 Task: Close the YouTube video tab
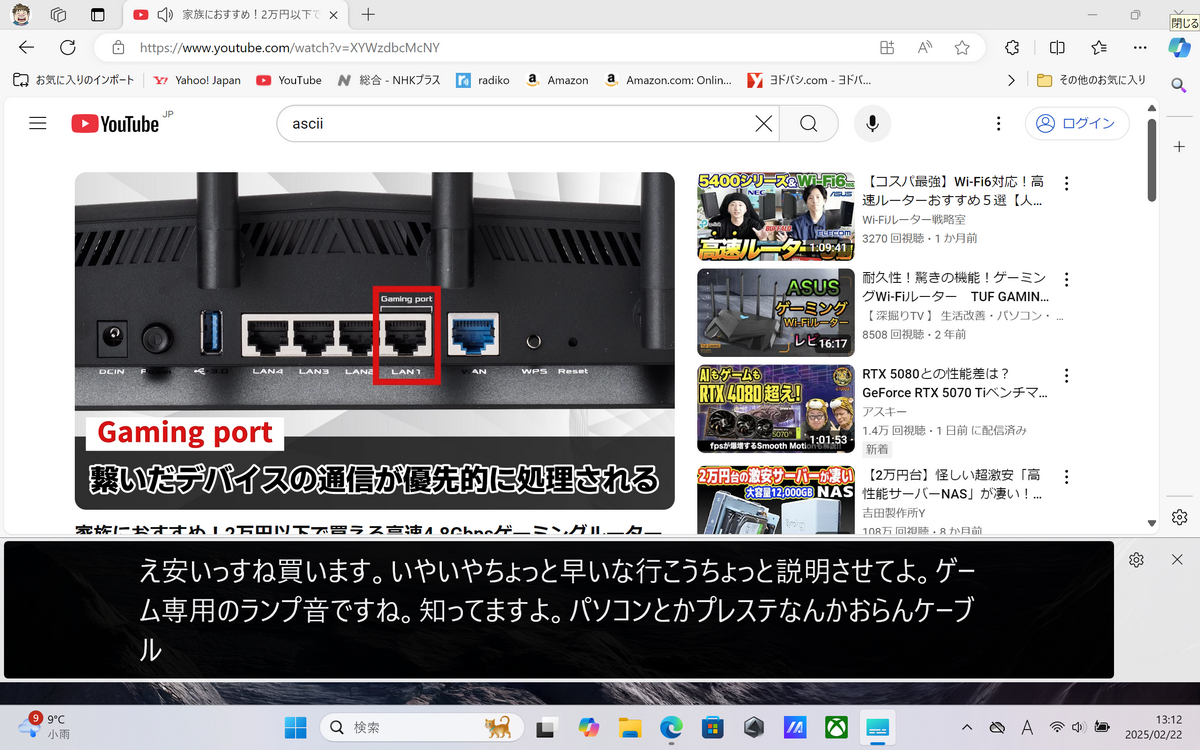click(333, 15)
